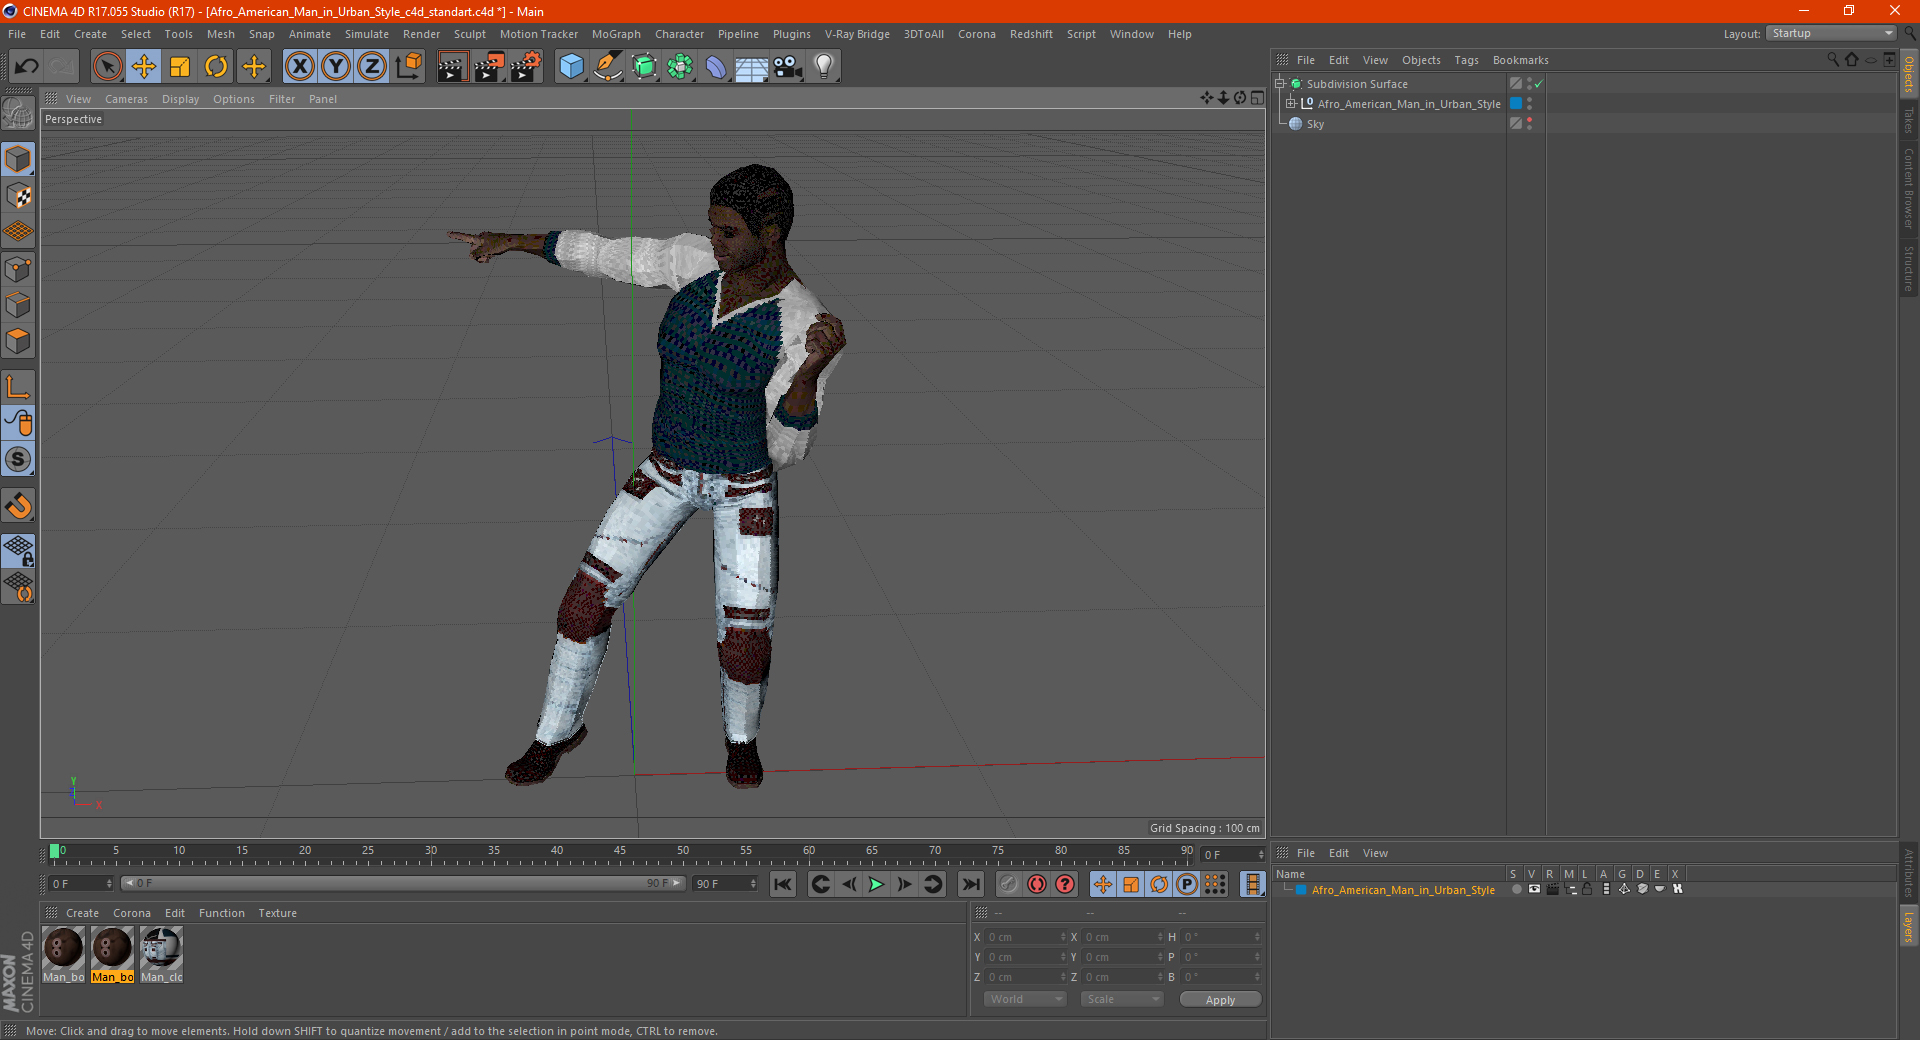Switch to Texture mode
Screen dimensions: 1920x1040
click(18, 196)
